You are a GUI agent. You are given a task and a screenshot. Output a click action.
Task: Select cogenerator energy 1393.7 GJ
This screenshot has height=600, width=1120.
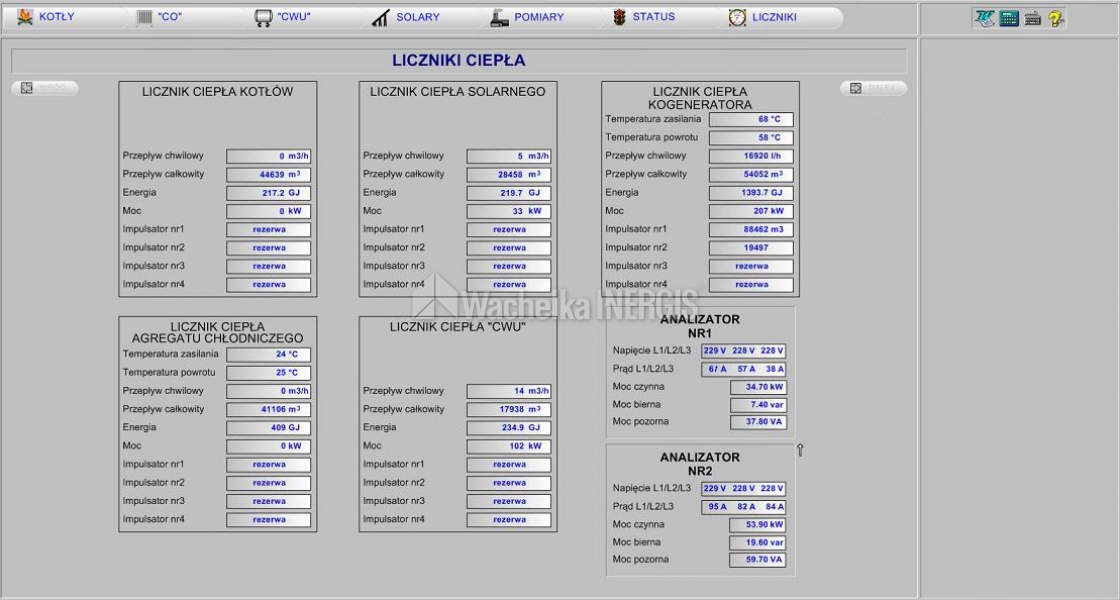point(751,193)
